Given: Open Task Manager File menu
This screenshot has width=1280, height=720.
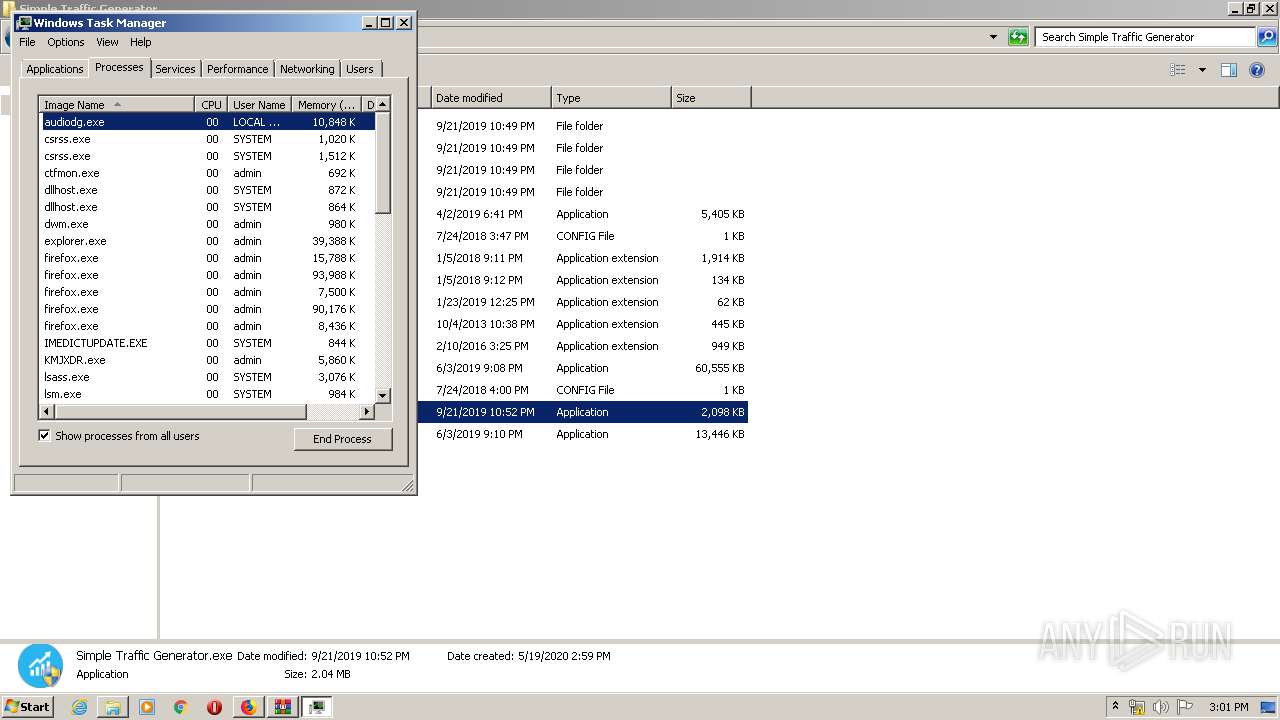Looking at the screenshot, I should [27, 42].
